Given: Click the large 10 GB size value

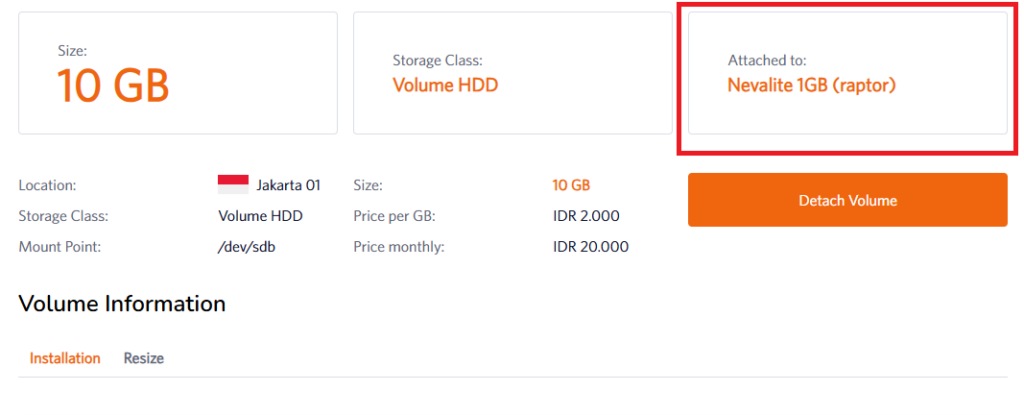Looking at the screenshot, I should pyautogui.click(x=113, y=87).
